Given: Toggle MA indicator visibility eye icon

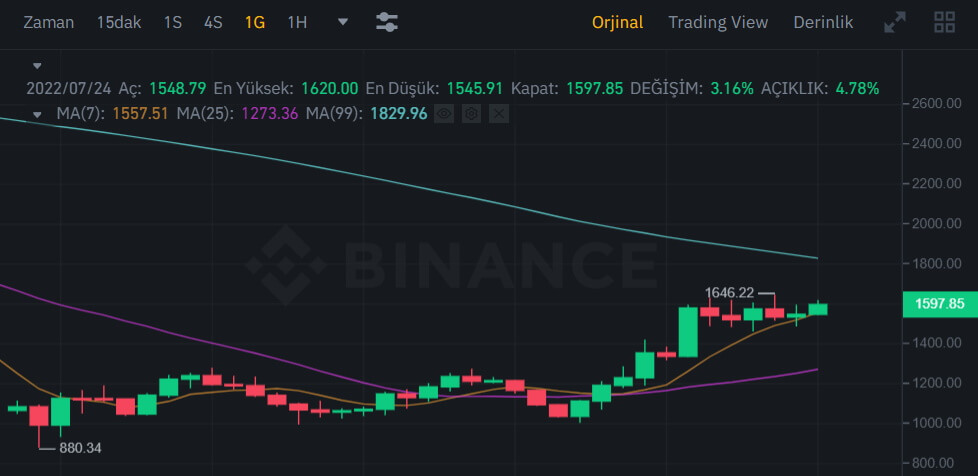Looking at the screenshot, I should click(445, 114).
